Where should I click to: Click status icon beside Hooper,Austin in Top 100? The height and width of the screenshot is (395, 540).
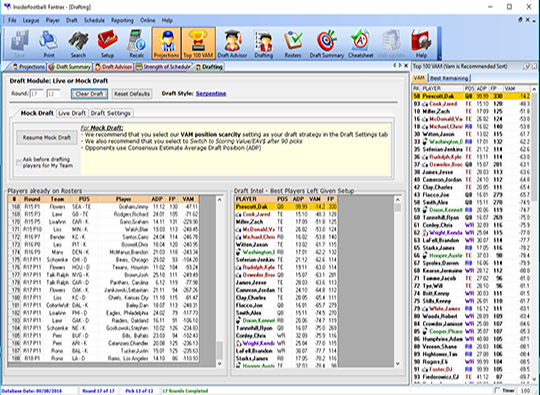coord(425,256)
